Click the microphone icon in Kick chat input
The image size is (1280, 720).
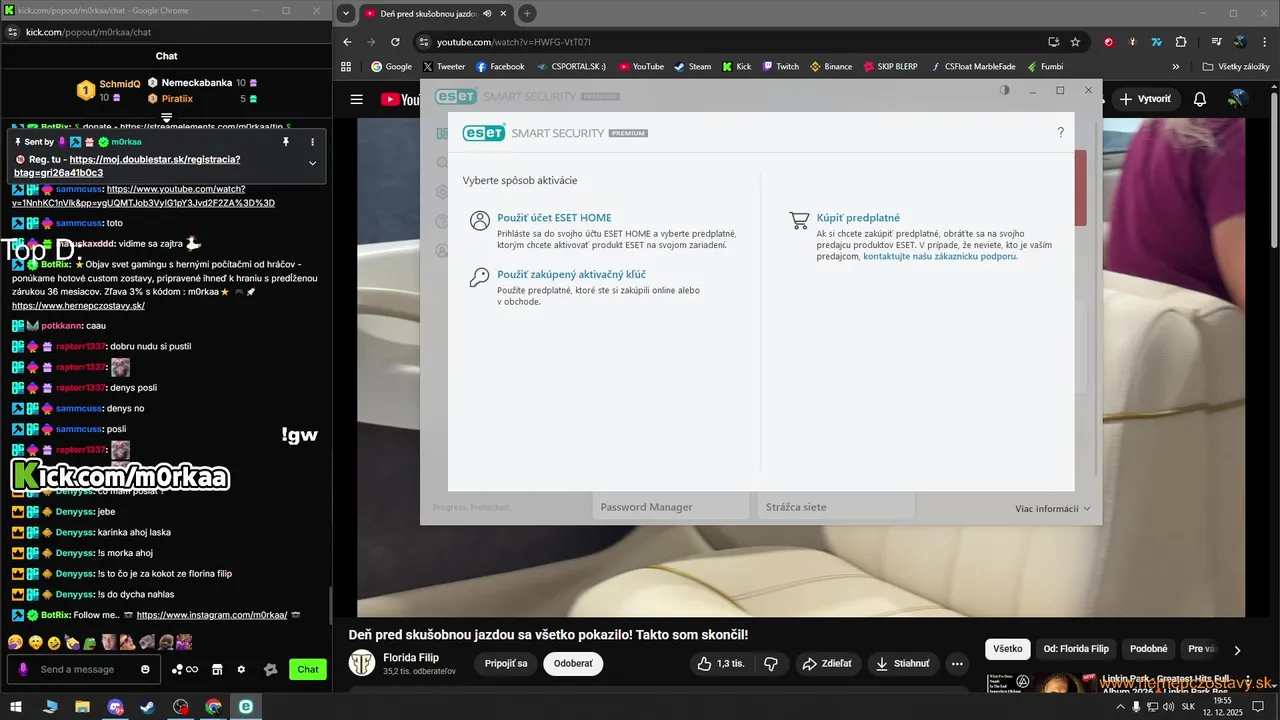pyautogui.click(x=23, y=669)
